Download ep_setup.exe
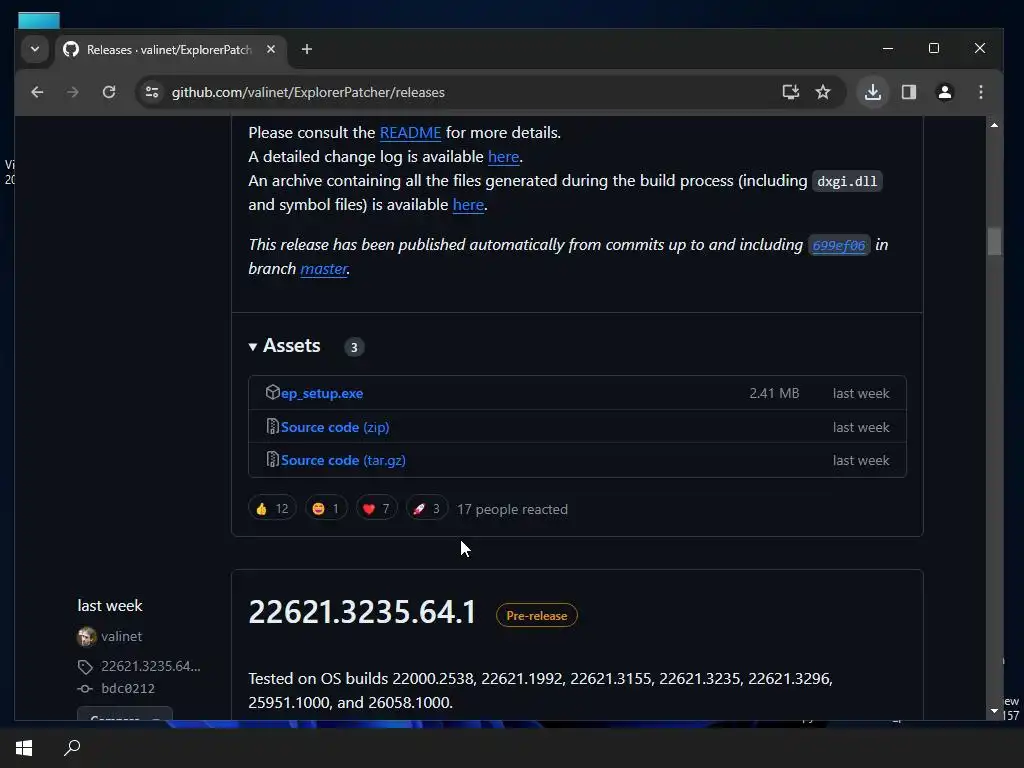1024x768 pixels. (322, 393)
